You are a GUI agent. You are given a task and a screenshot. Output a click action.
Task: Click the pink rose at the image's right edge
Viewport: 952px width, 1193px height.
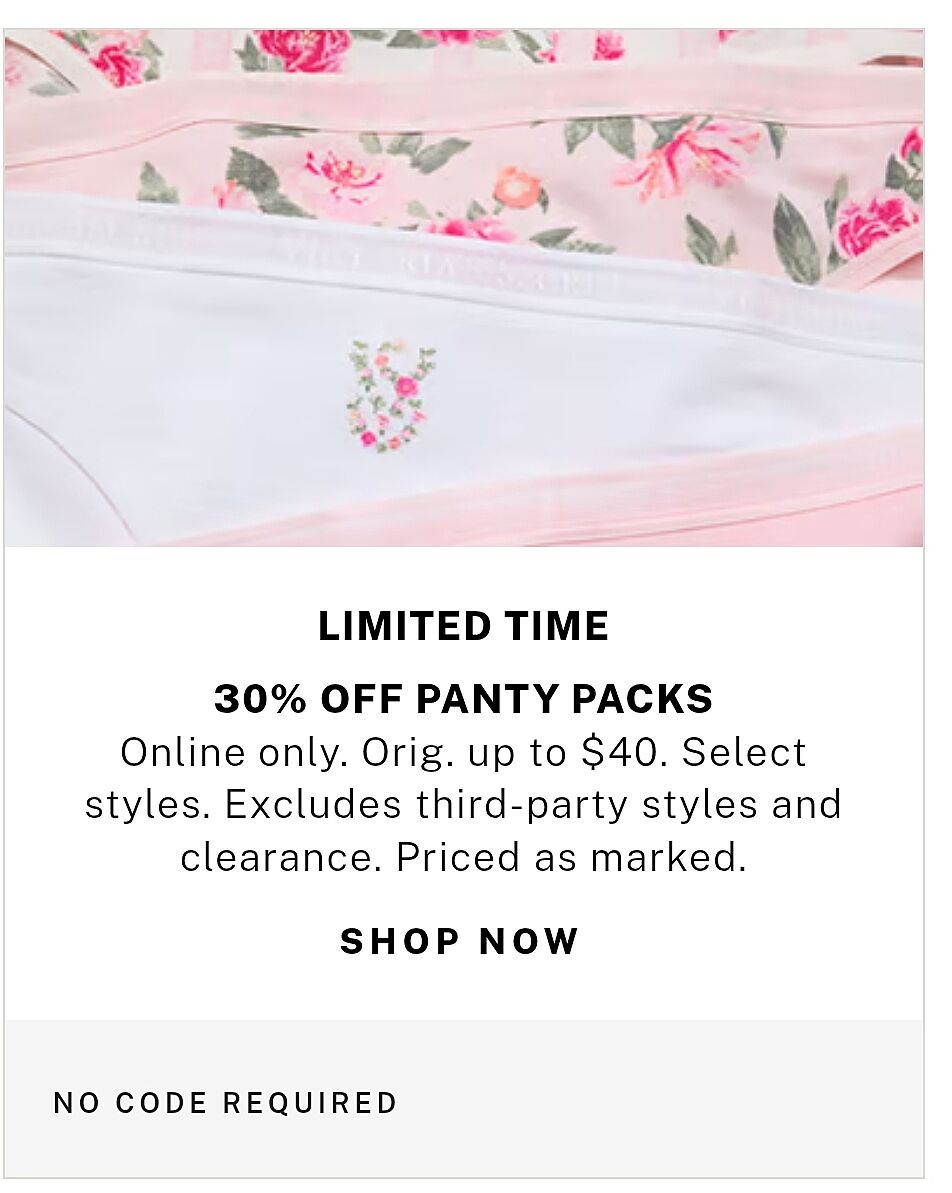pyautogui.click(x=875, y=218)
